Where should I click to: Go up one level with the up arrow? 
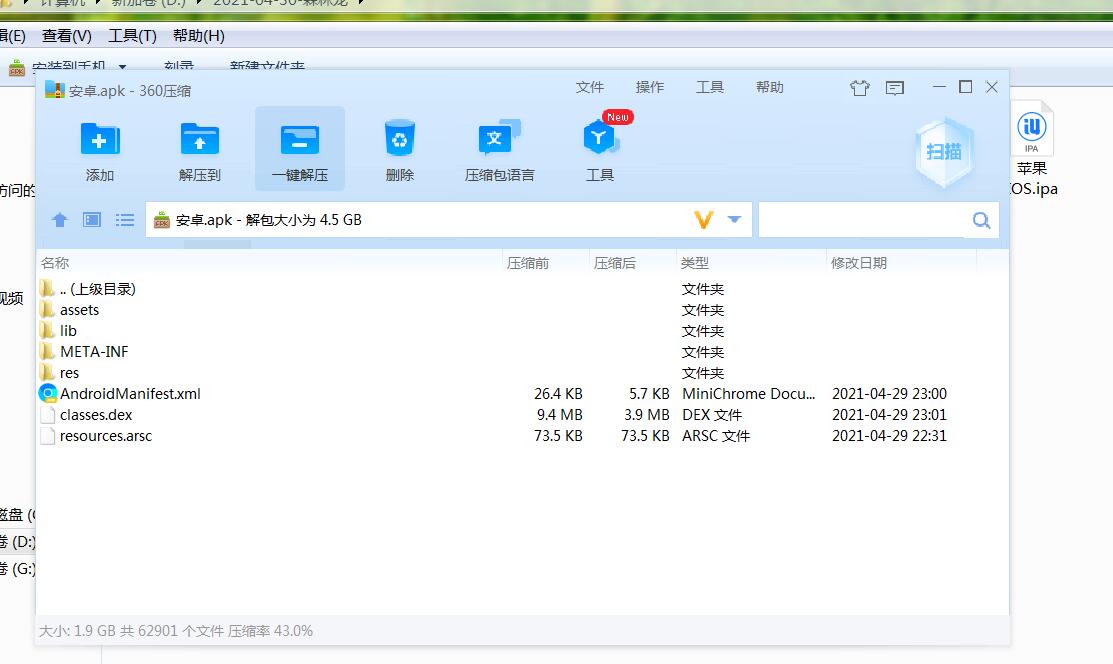[x=60, y=220]
